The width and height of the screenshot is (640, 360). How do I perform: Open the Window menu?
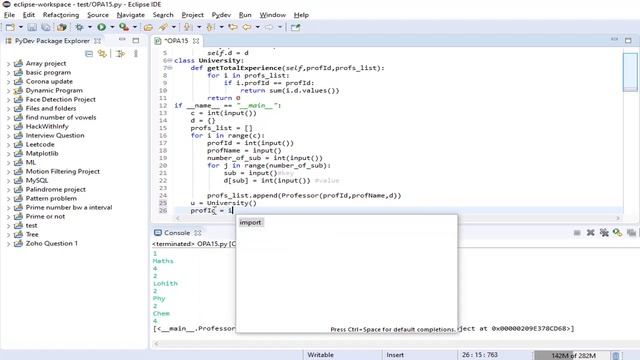(273, 15)
